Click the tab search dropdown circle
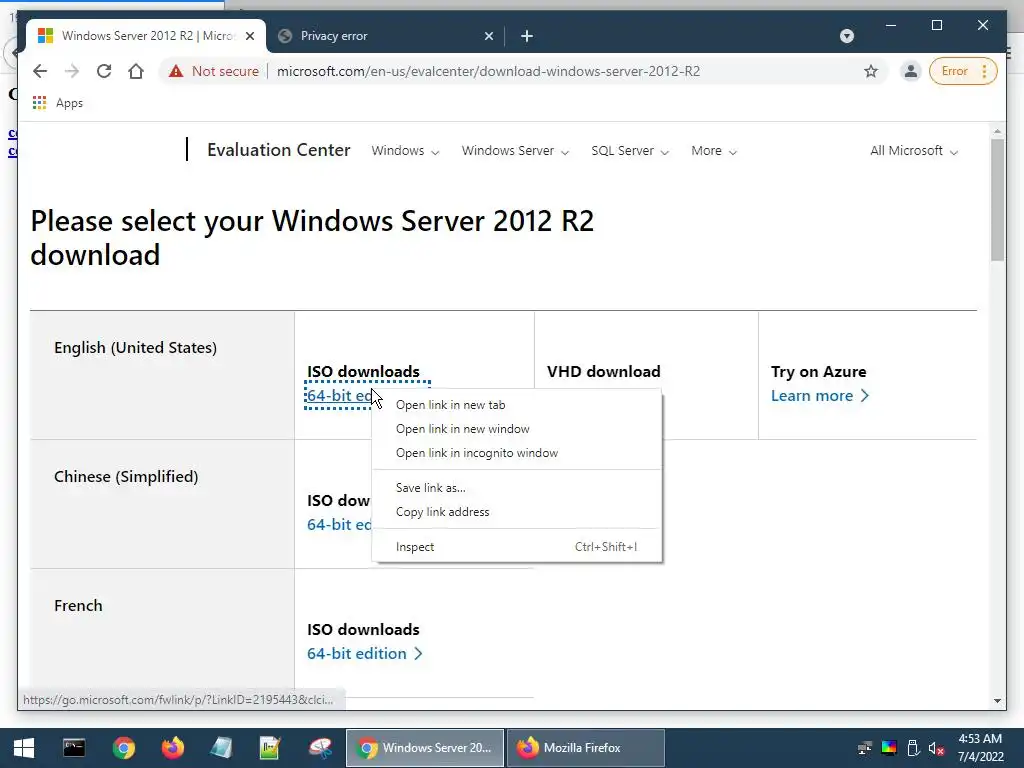The image size is (1024, 768). (847, 36)
